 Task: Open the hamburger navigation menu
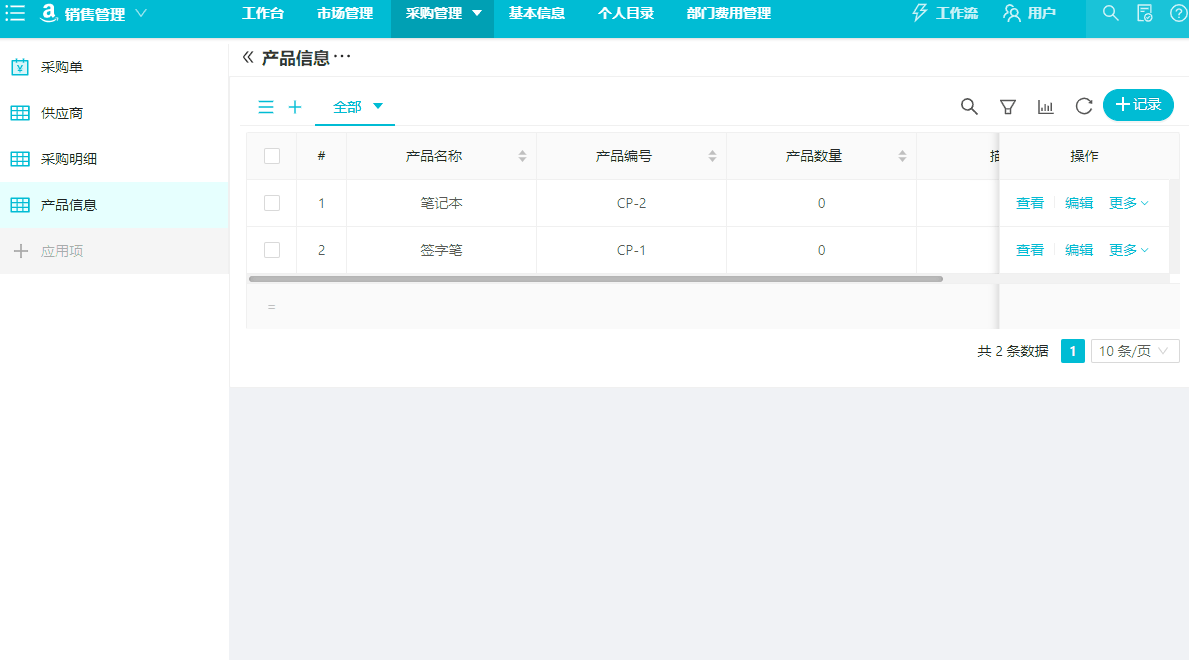pos(14,13)
